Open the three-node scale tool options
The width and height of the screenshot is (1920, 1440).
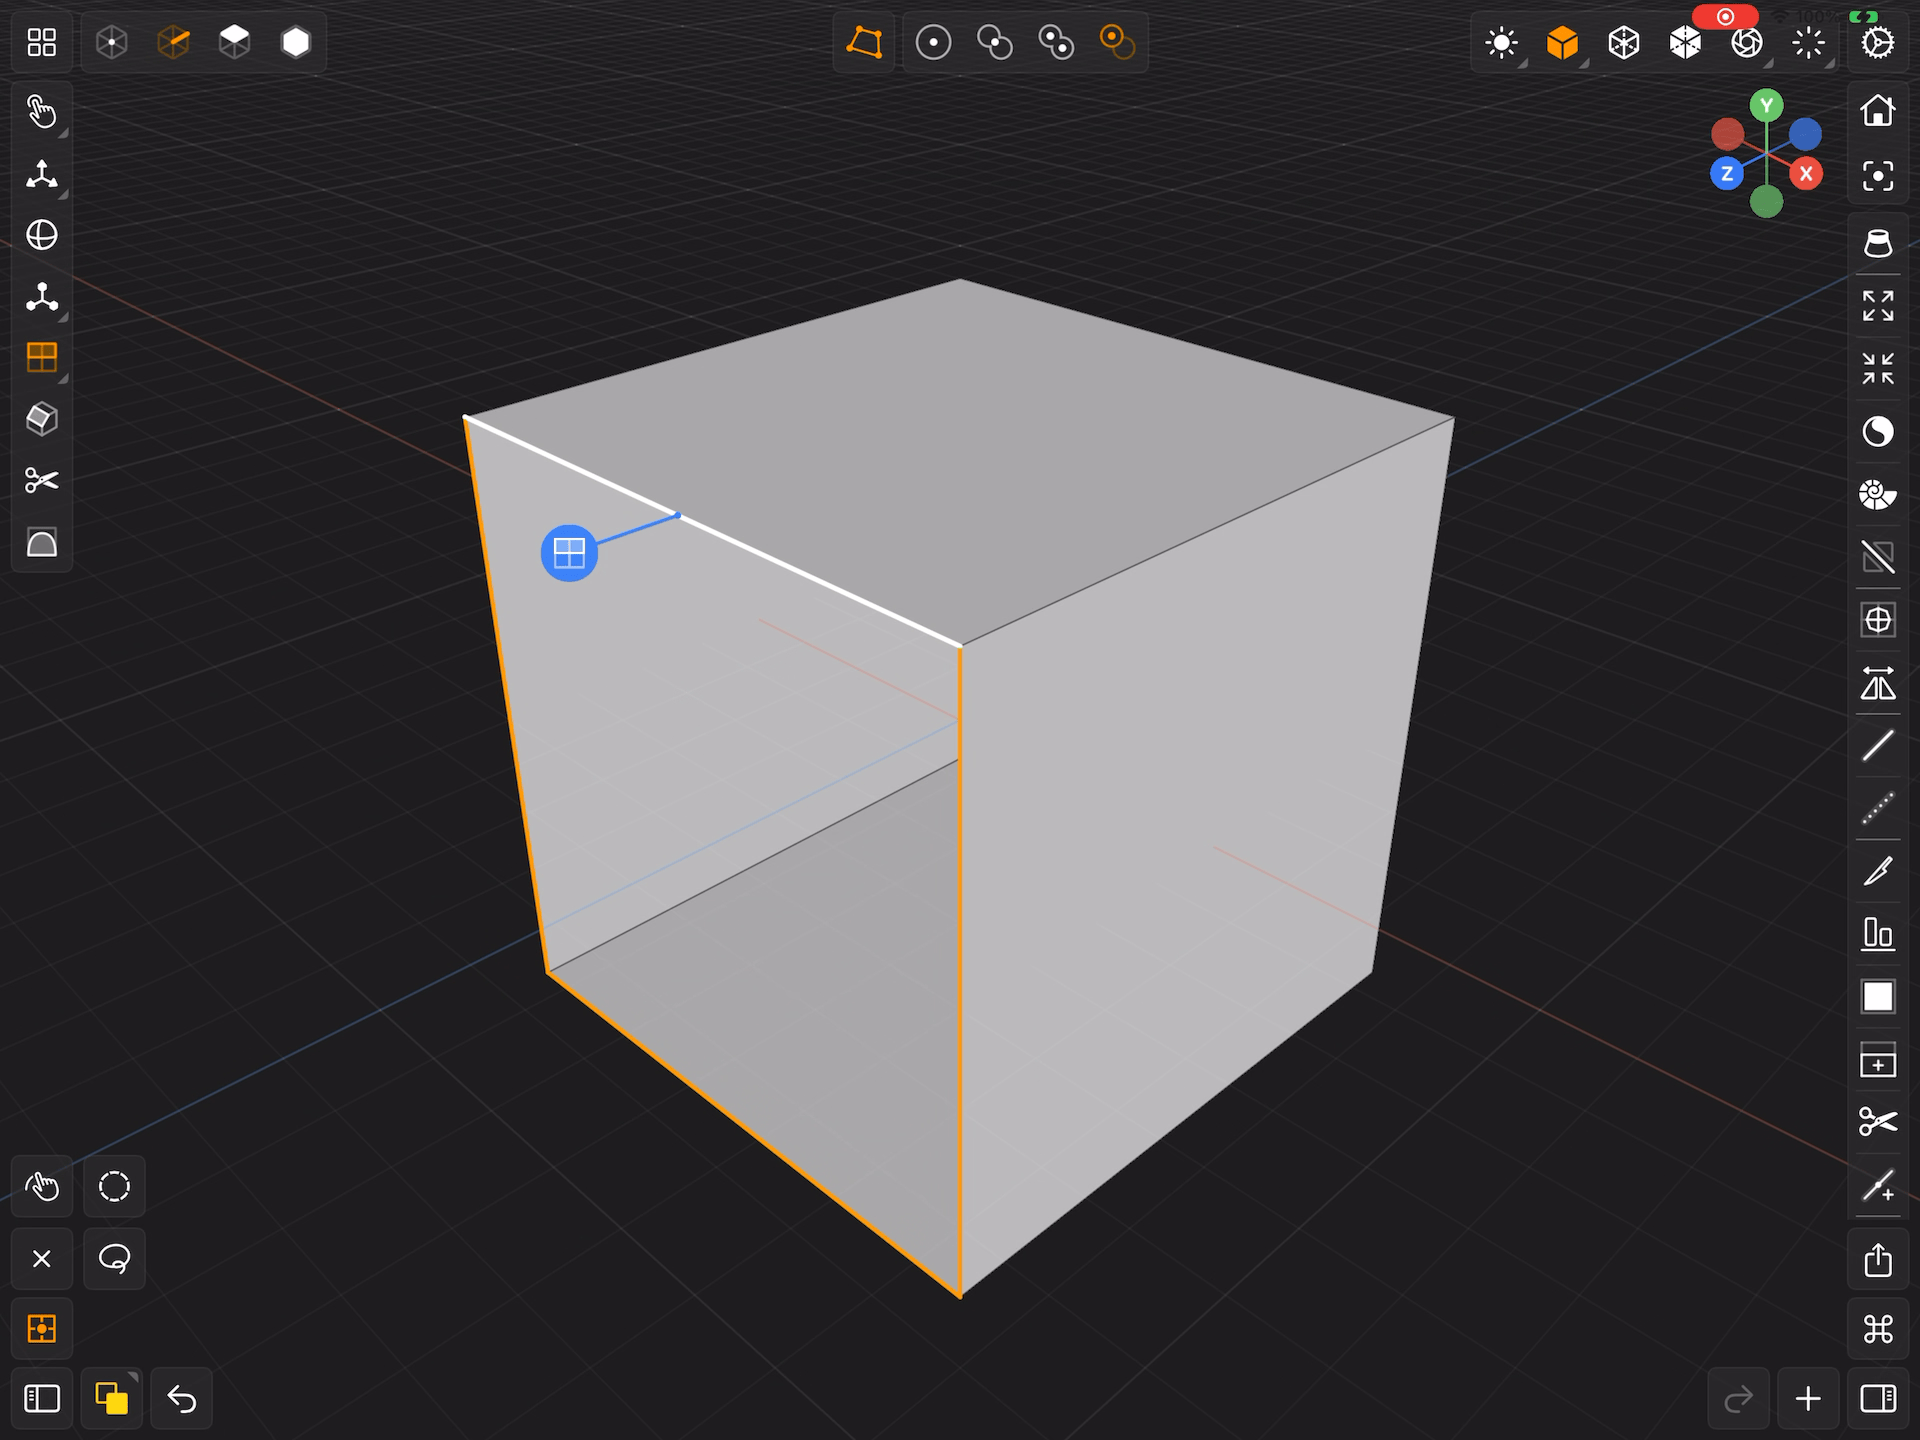coord(41,298)
